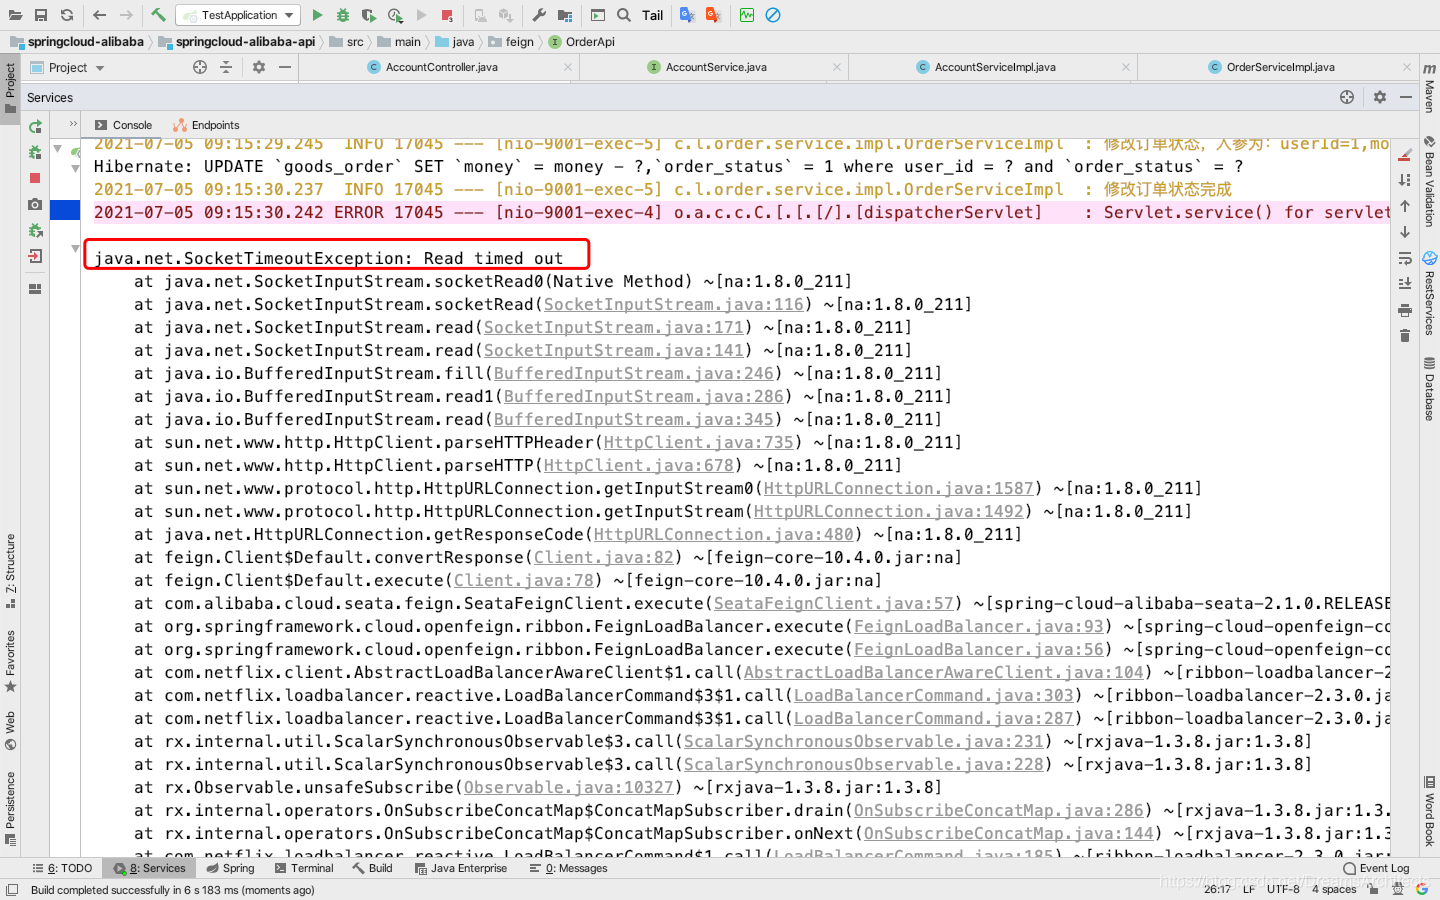This screenshot has width=1440, height=900.
Task: Open the Terminal tool window
Action: (304, 868)
